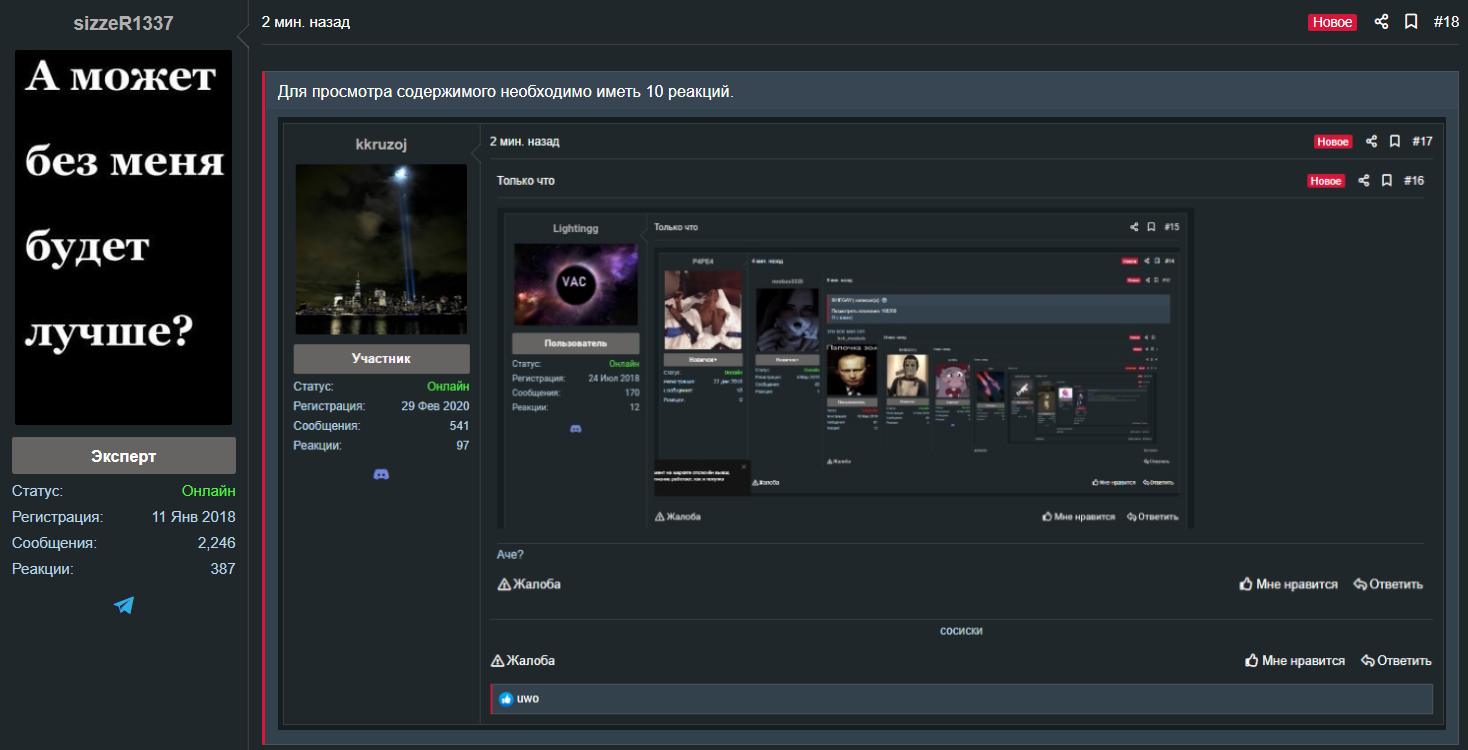The height and width of the screenshot is (750, 1468).
Task: Click share icon on post #16
Action: click(x=1364, y=181)
